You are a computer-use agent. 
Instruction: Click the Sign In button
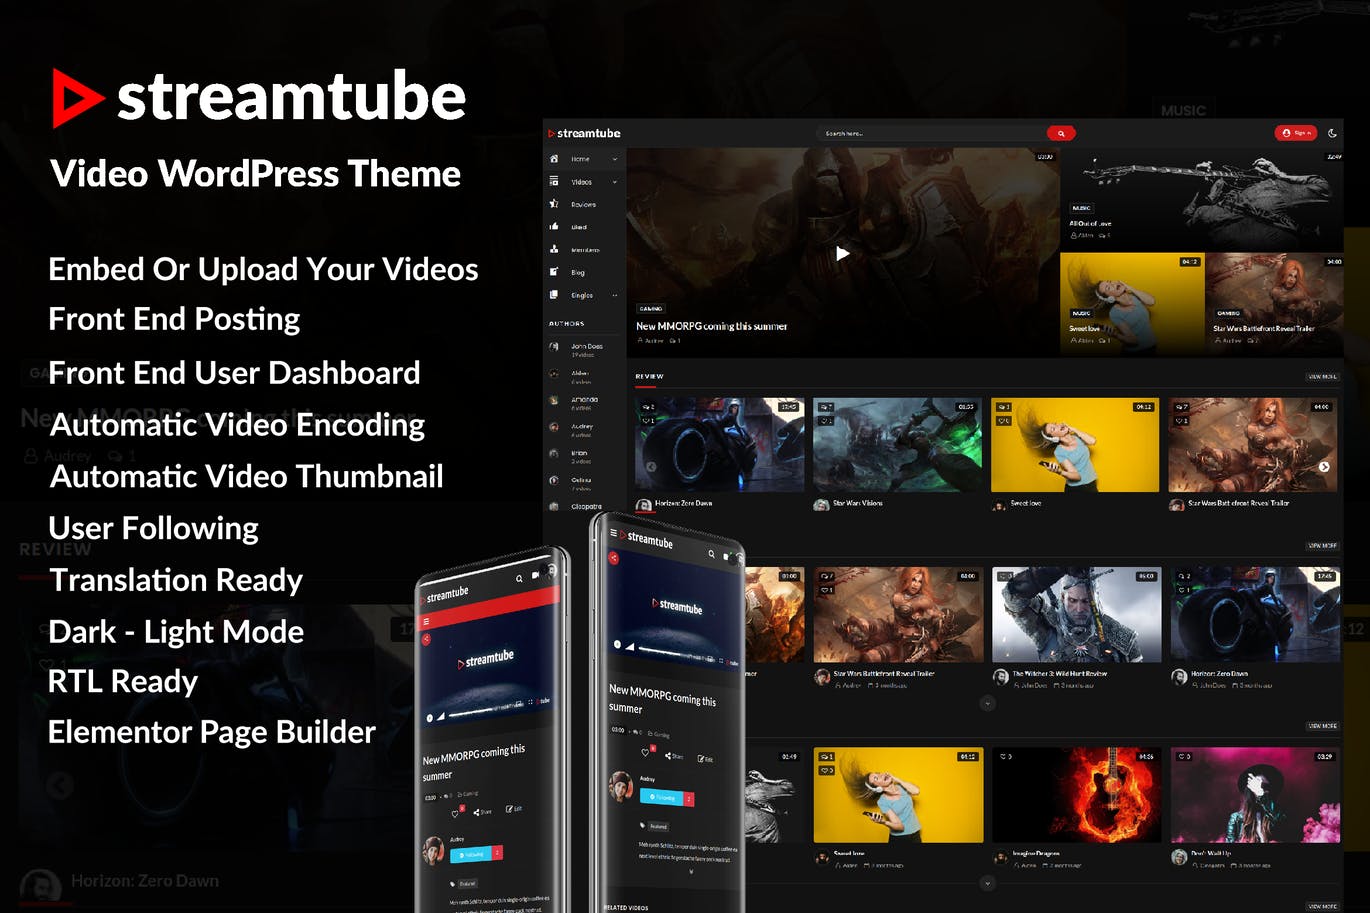[x=1295, y=132]
